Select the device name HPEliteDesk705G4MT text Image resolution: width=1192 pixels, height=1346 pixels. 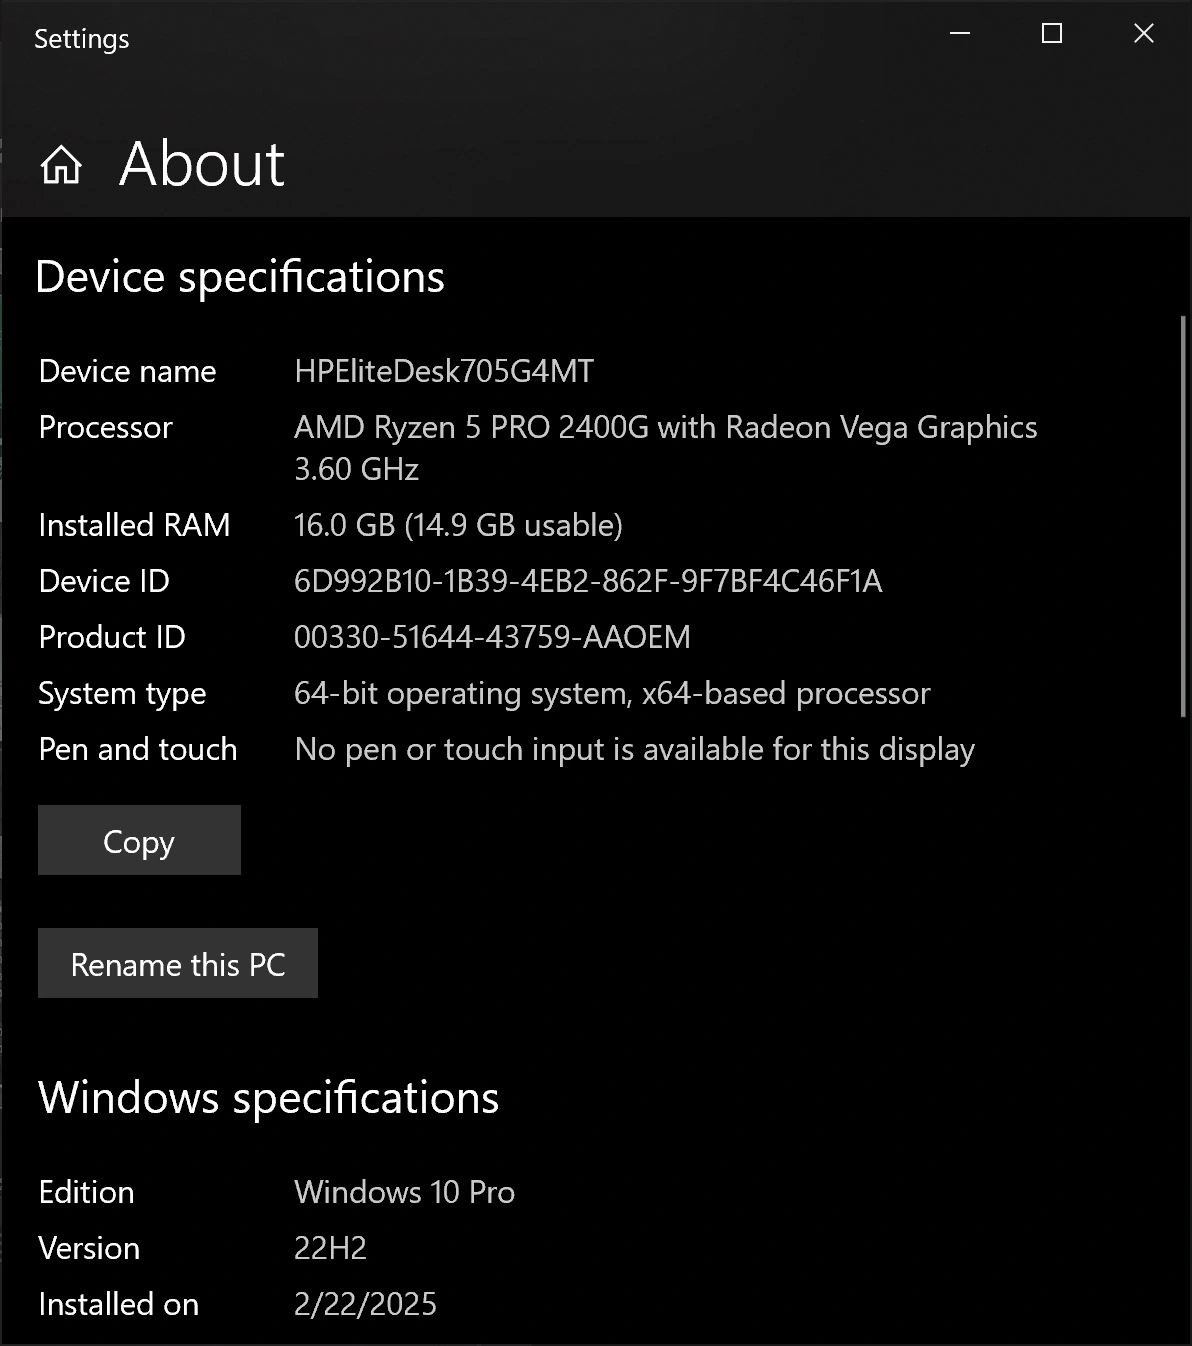[444, 371]
